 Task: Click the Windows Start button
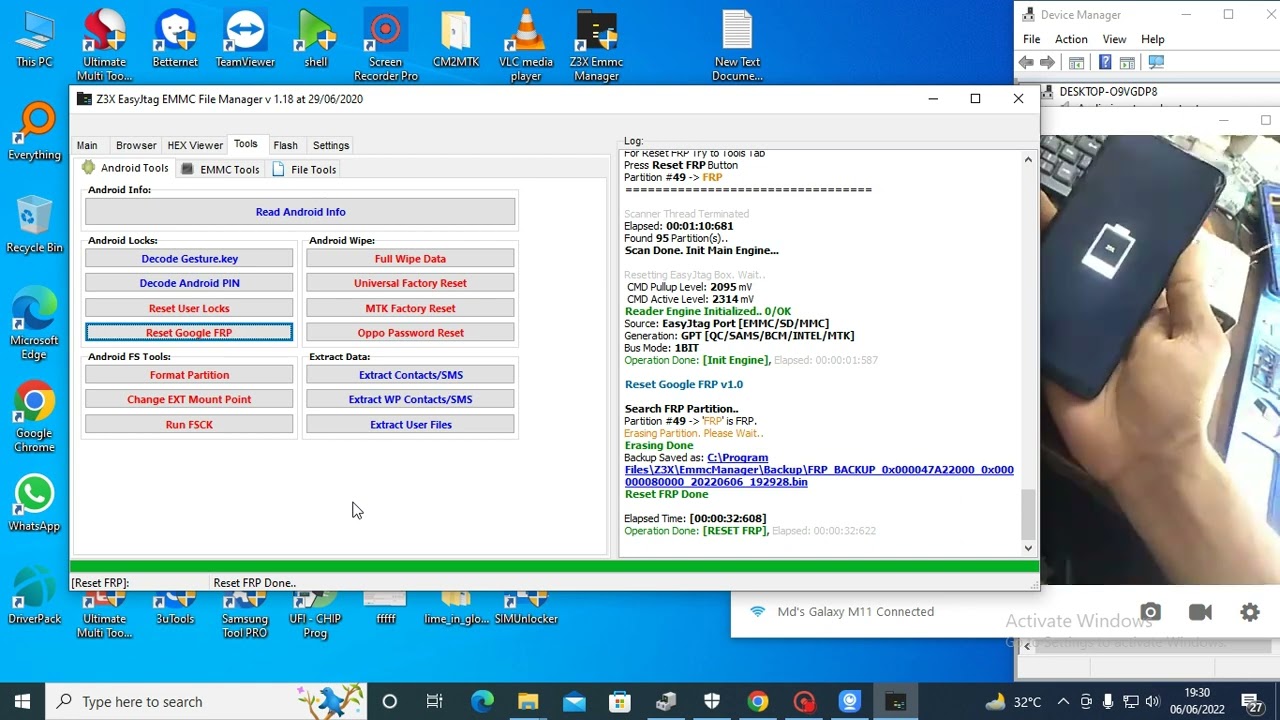22,702
